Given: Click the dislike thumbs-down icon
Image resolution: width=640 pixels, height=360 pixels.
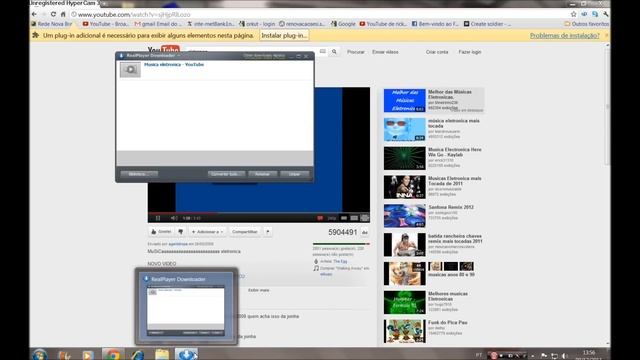Looking at the screenshot, I should point(180,232).
